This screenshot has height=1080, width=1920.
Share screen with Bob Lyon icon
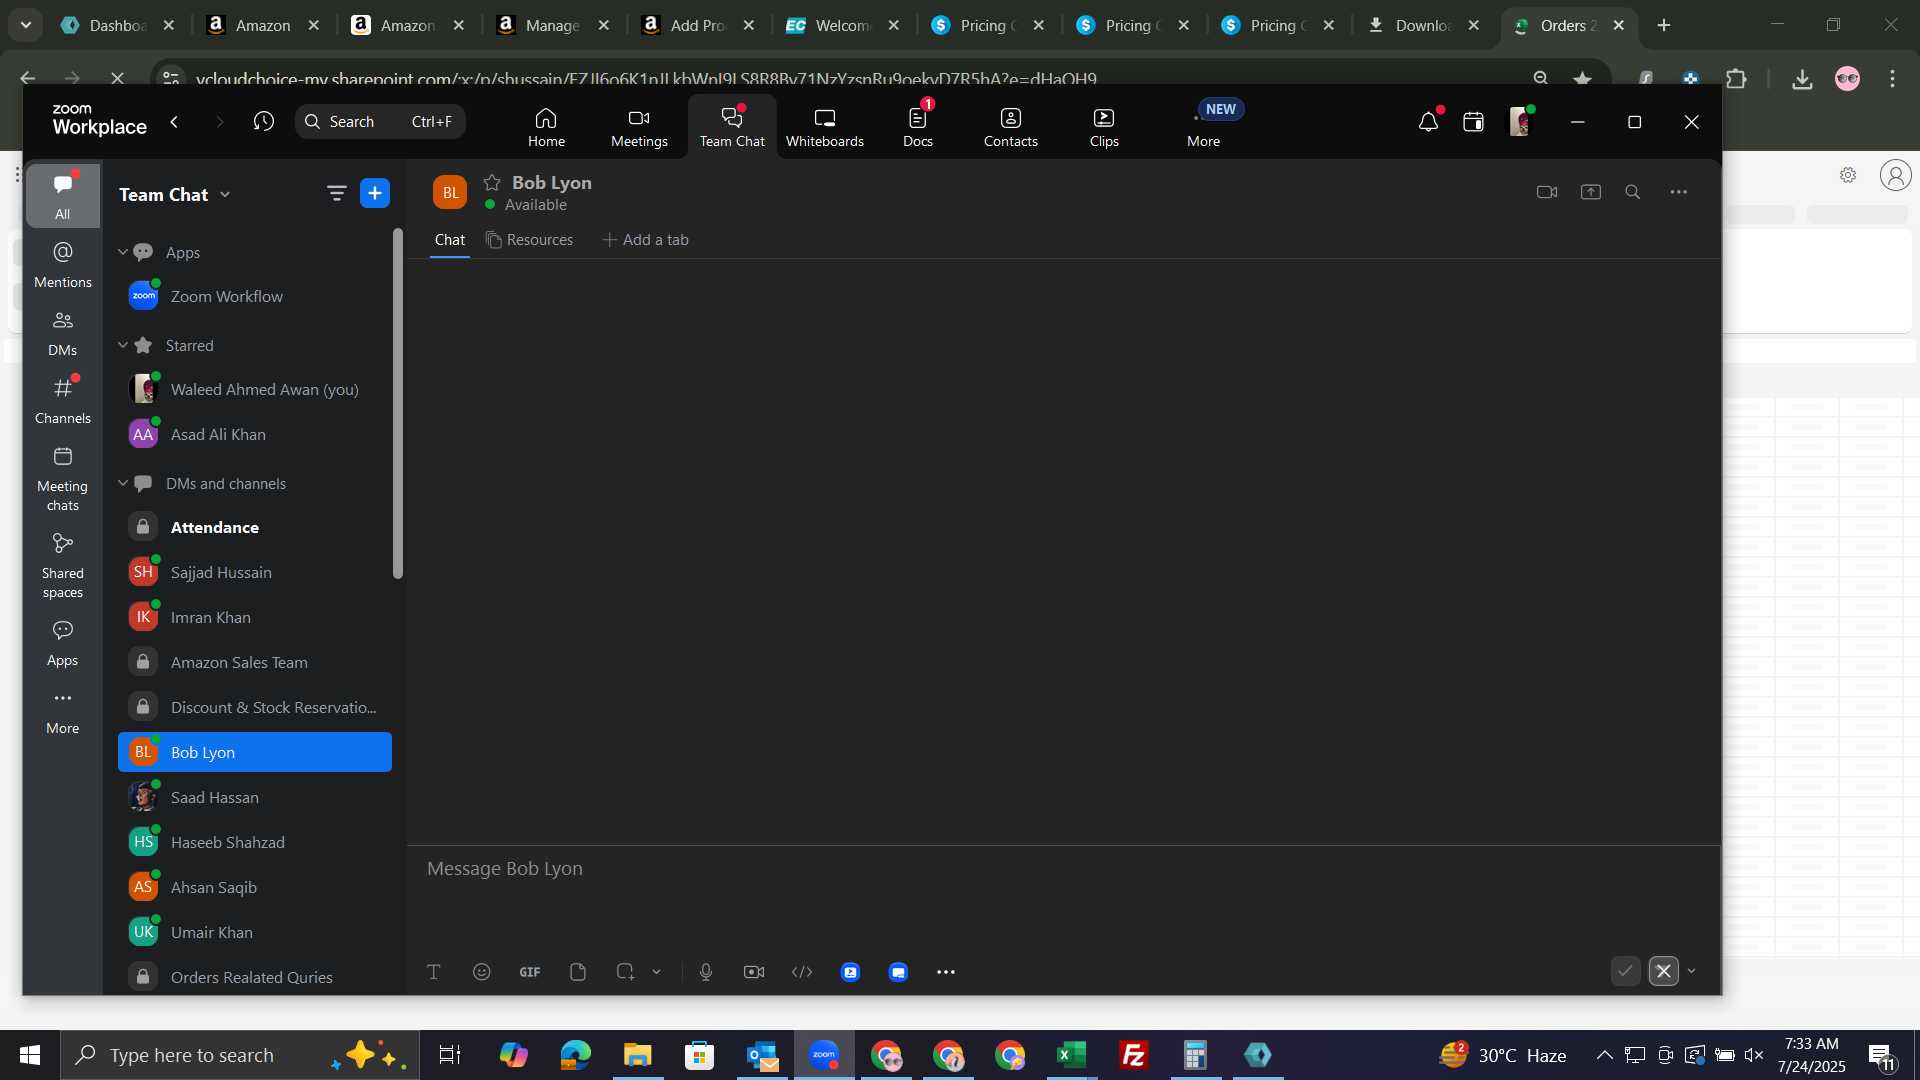(x=1590, y=192)
